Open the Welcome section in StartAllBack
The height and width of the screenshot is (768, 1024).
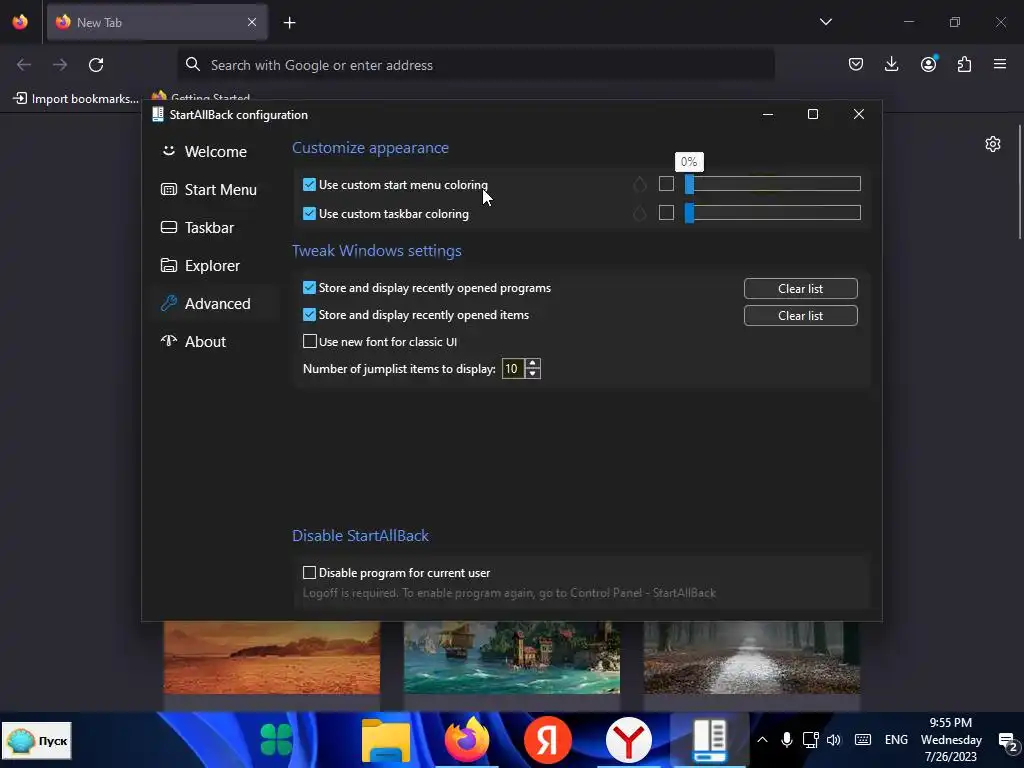pyautogui.click(x=204, y=152)
